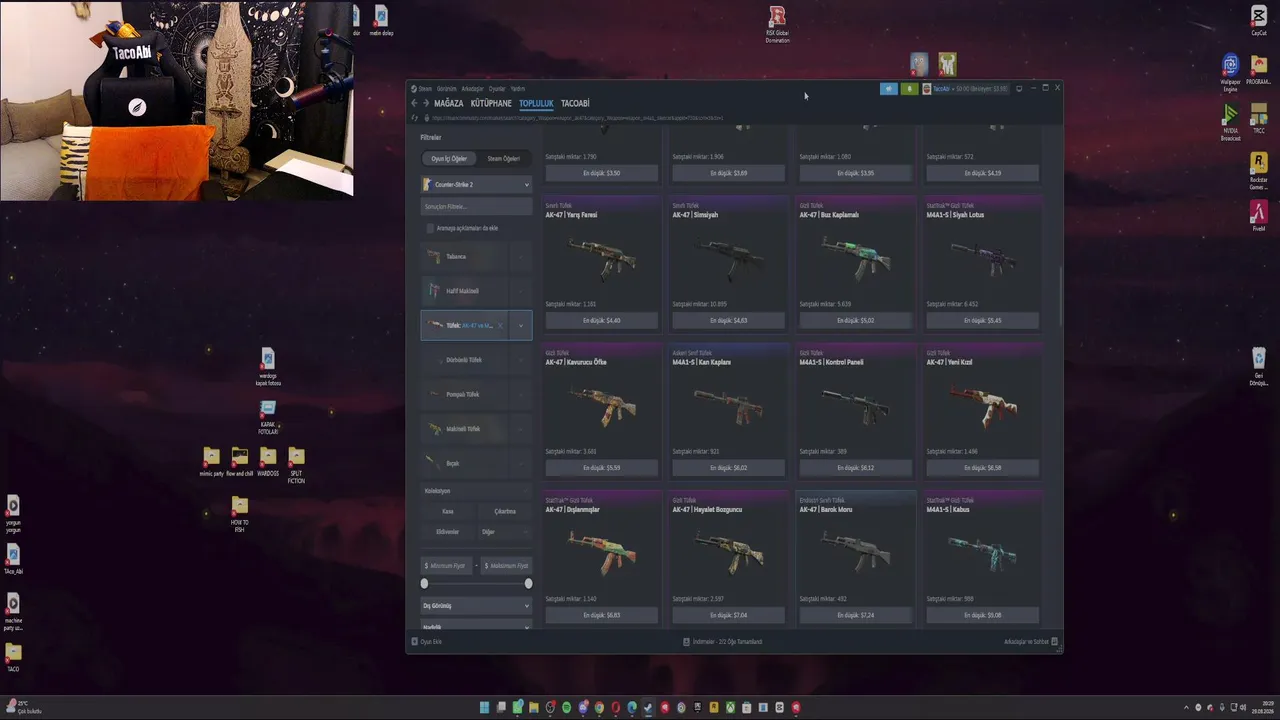Open the Recycle Bin on desktop
This screenshot has height=720, width=1280.
coord(1259,365)
